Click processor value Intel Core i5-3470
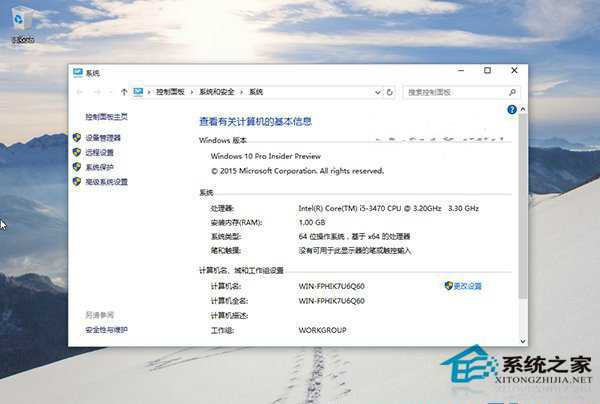Viewport: 600px width, 404px height. pos(388,209)
